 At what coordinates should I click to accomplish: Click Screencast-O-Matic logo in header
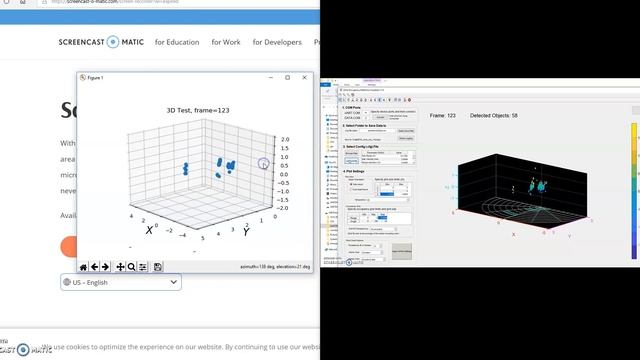click(101, 42)
